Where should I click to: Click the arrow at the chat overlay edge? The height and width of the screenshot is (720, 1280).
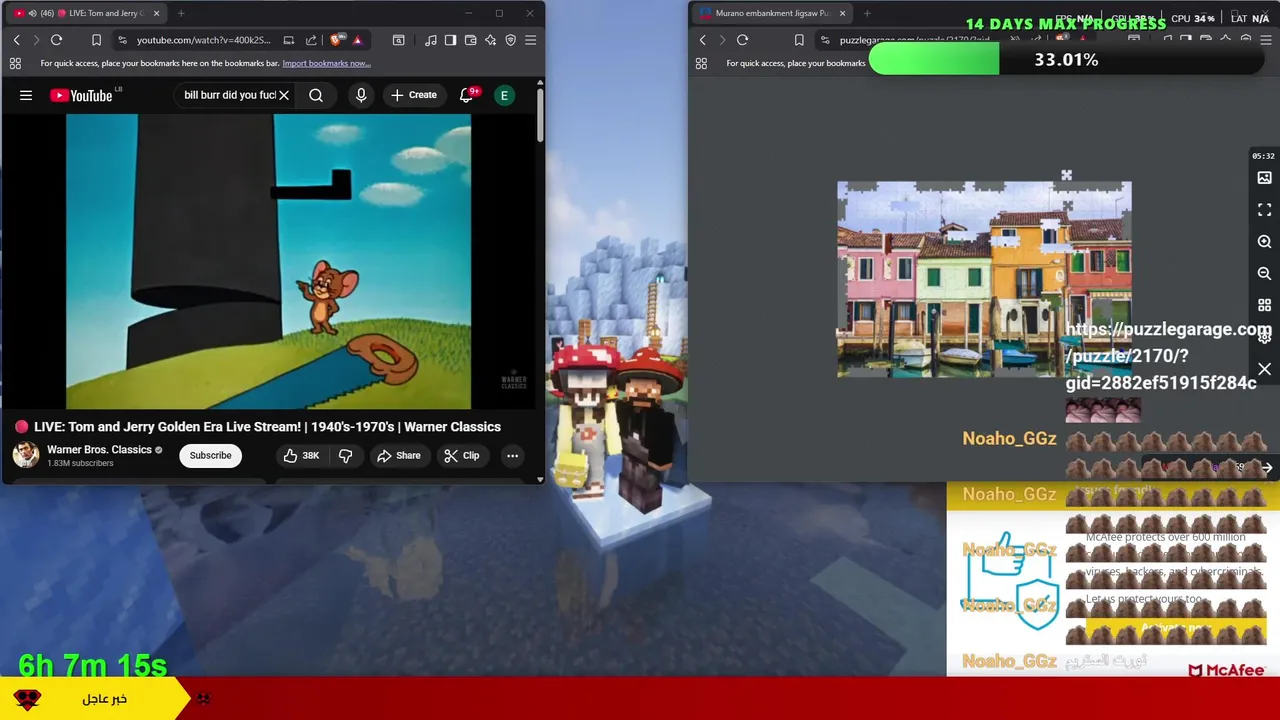click(x=1266, y=468)
